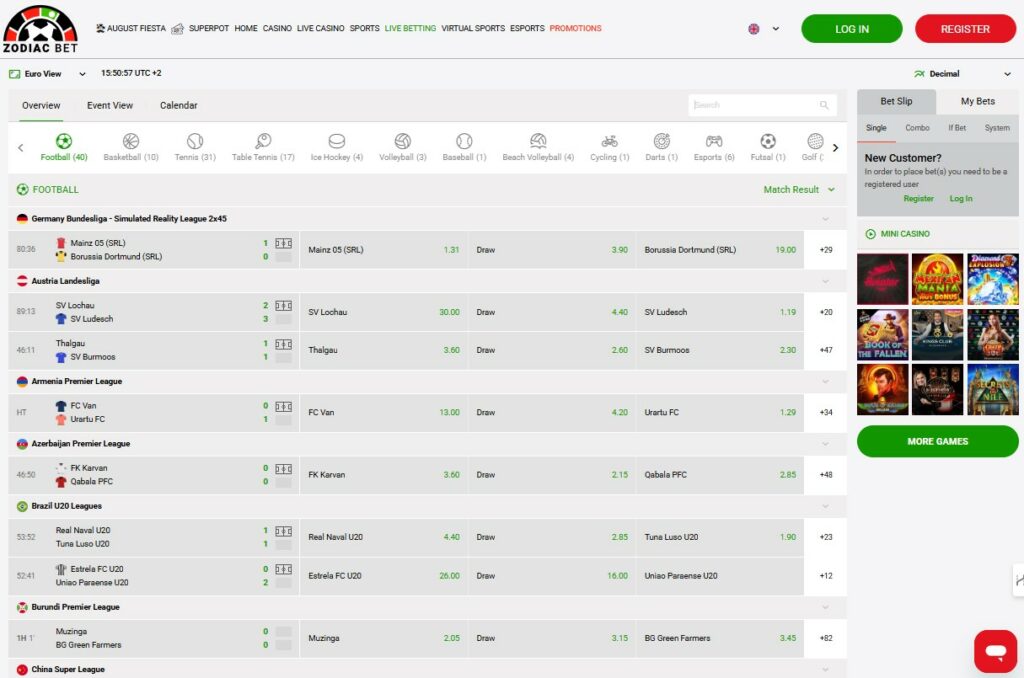The height and width of the screenshot is (678, 1024).
Task: Open the August Fiesta menu item
Action: point(131,29)
